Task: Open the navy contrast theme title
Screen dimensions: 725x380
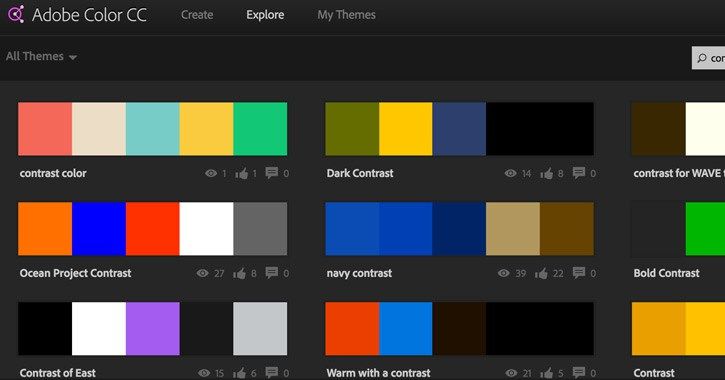Action: (x=359, y=273)
